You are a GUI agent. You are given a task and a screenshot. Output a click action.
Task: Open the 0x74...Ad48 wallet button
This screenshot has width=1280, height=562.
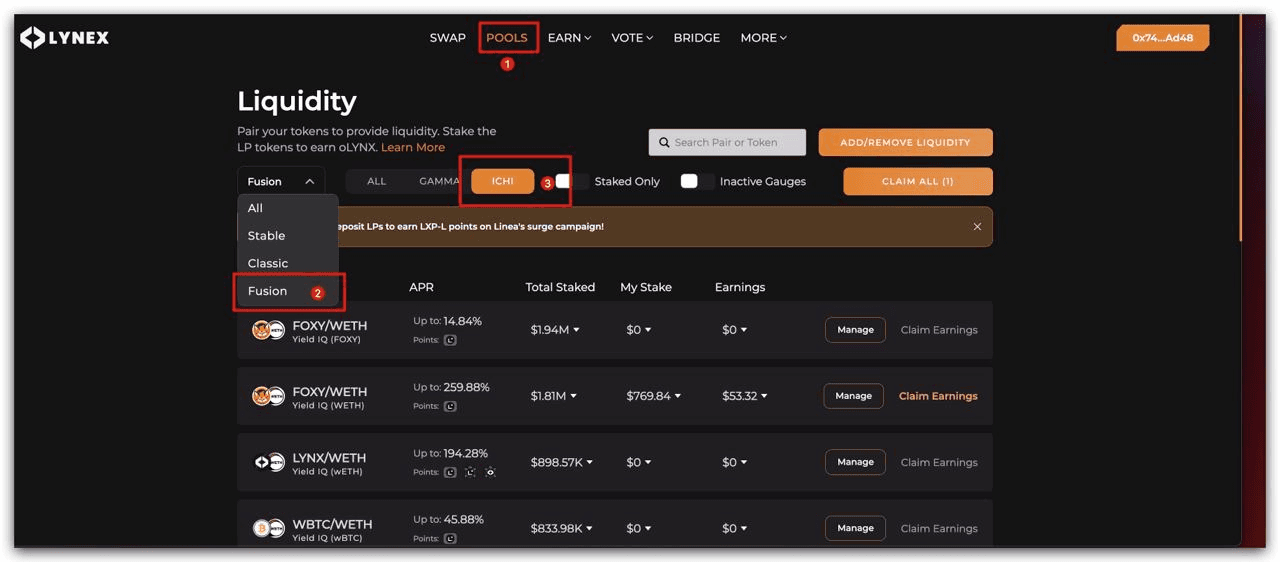1162,38
